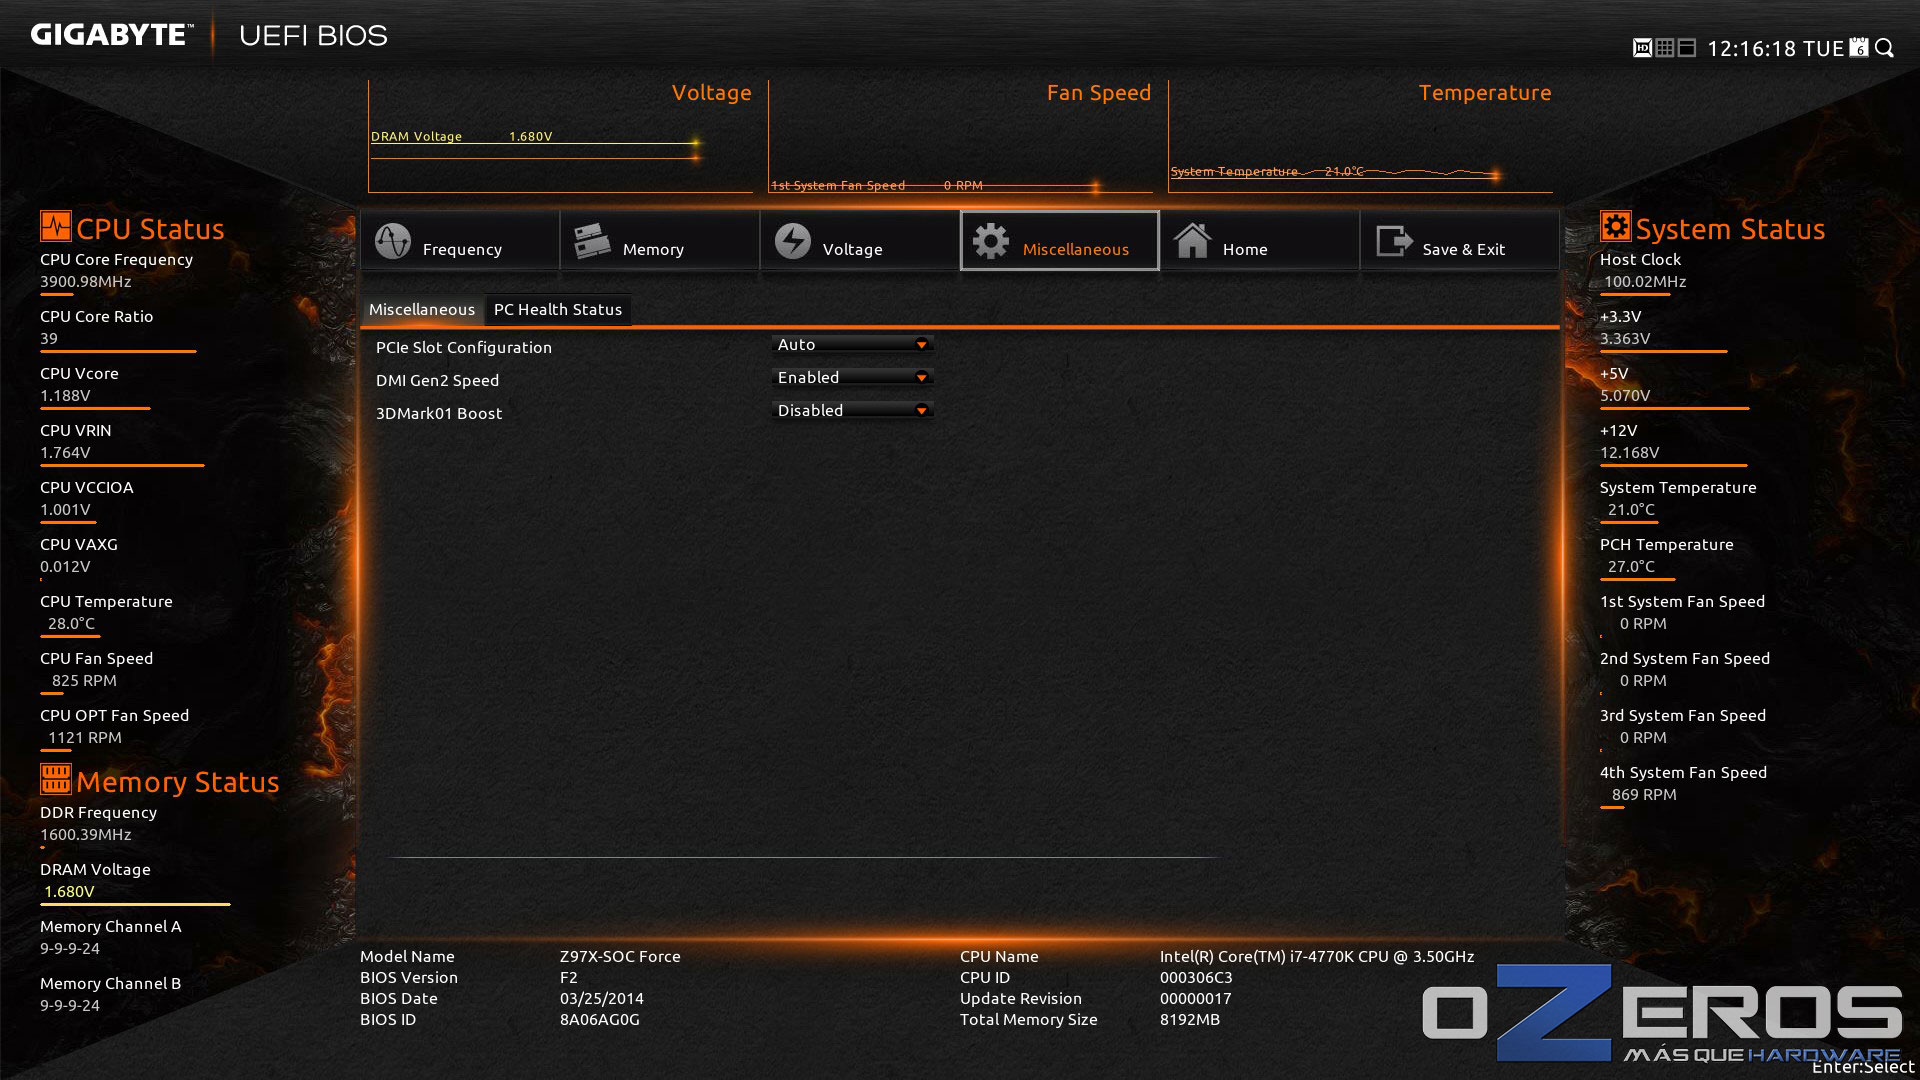Screen dimensions: 1920x1080
Task: Switch to HD mode using the HD icon
Action: (x=1642, y=48)
